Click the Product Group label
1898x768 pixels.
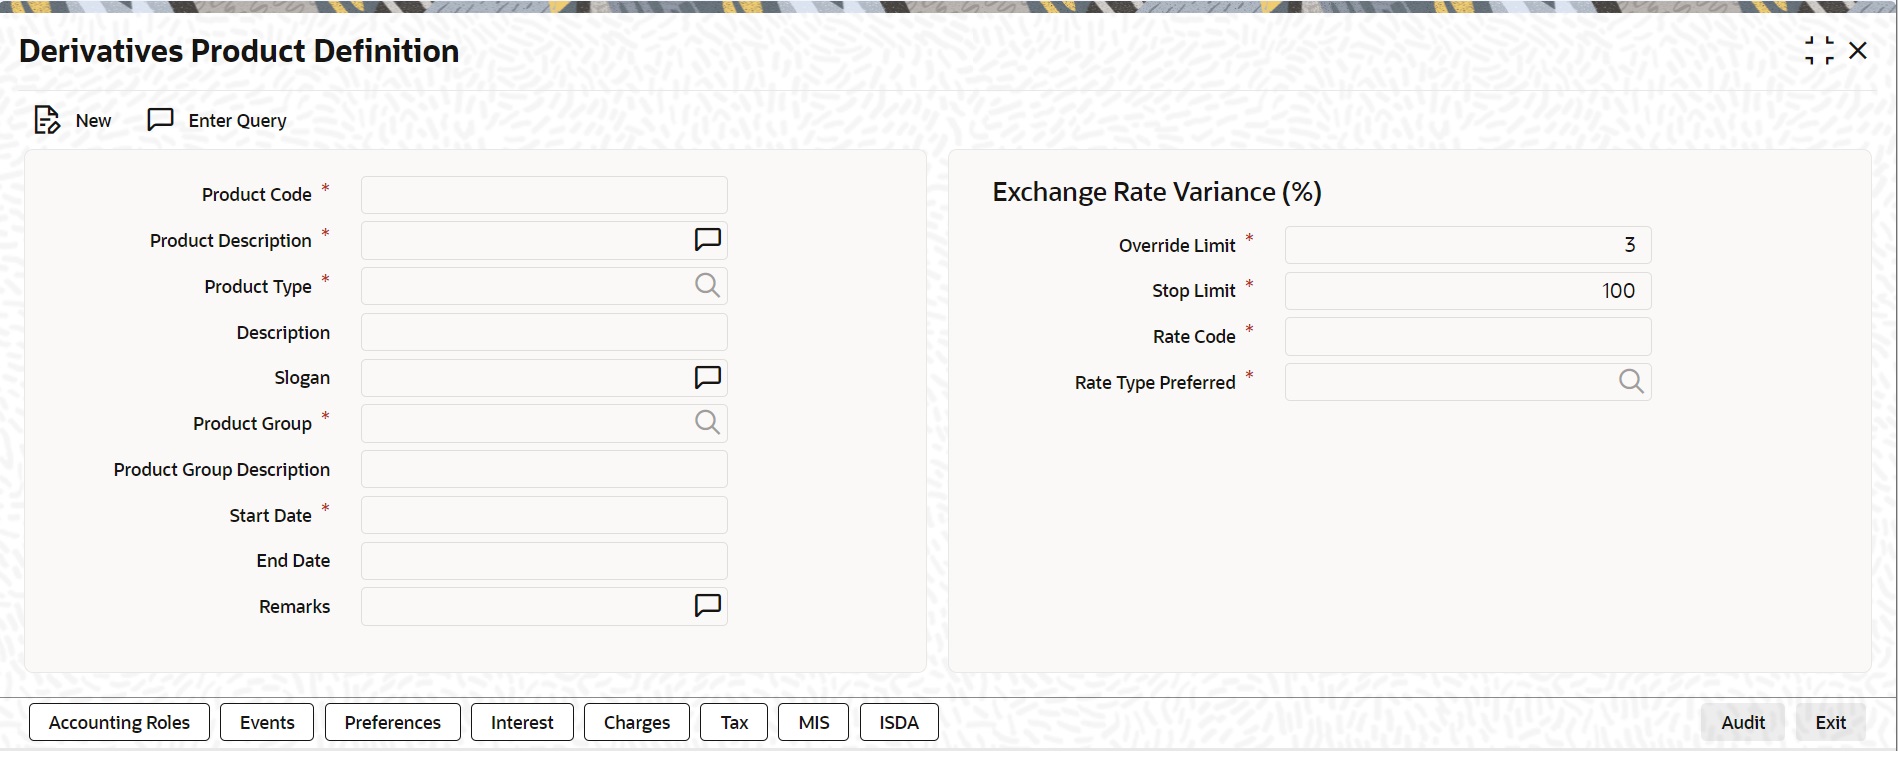[253, 424]
